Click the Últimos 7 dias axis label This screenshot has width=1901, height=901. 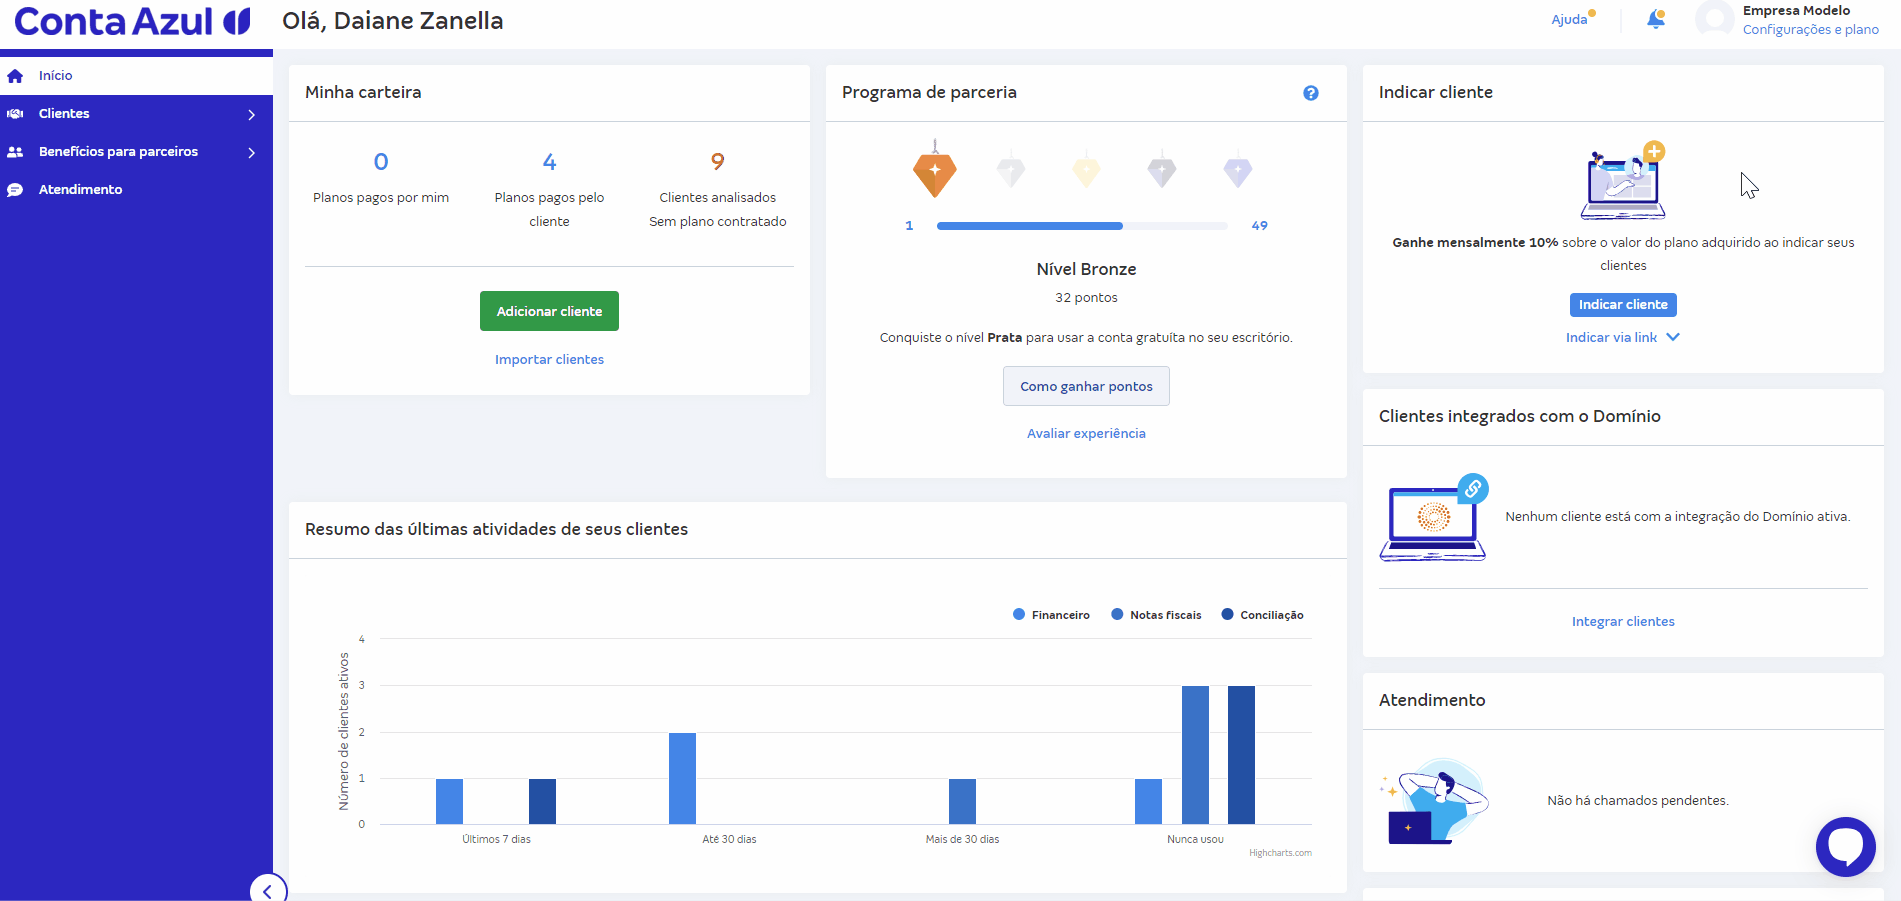click(x=496, y=840)
